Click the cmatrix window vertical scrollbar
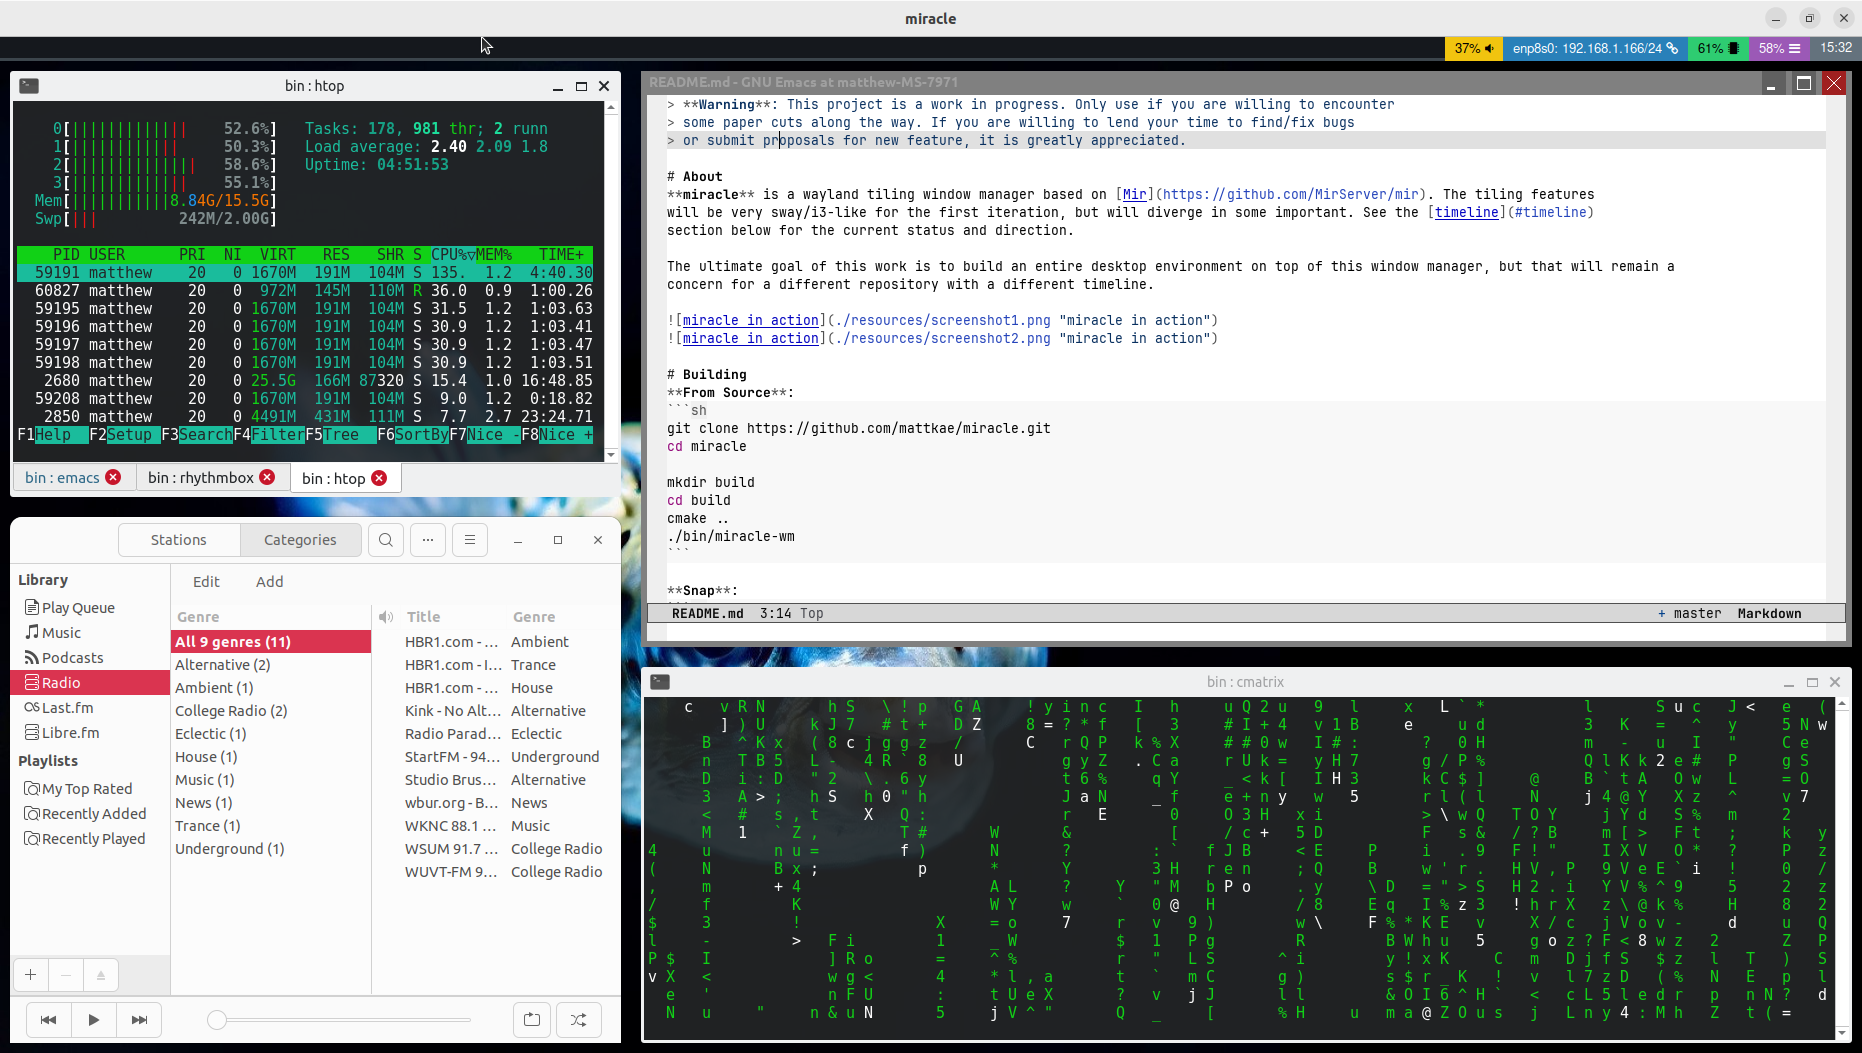Screen dimensions: 1862x1053 pyautogui.click(x=1842, y=868)
